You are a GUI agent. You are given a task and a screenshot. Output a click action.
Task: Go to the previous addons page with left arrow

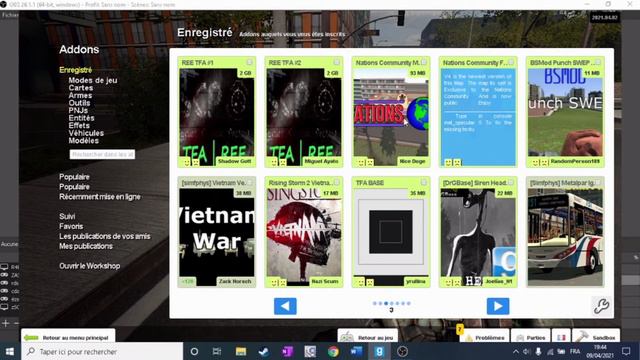click(285, 306)
